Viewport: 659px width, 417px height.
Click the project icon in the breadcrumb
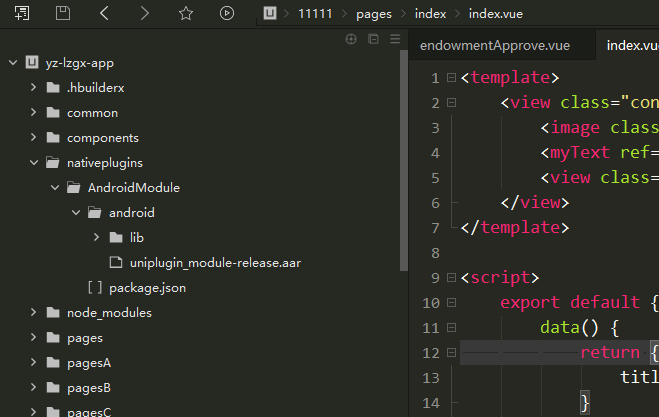click(x=270, y=13)
